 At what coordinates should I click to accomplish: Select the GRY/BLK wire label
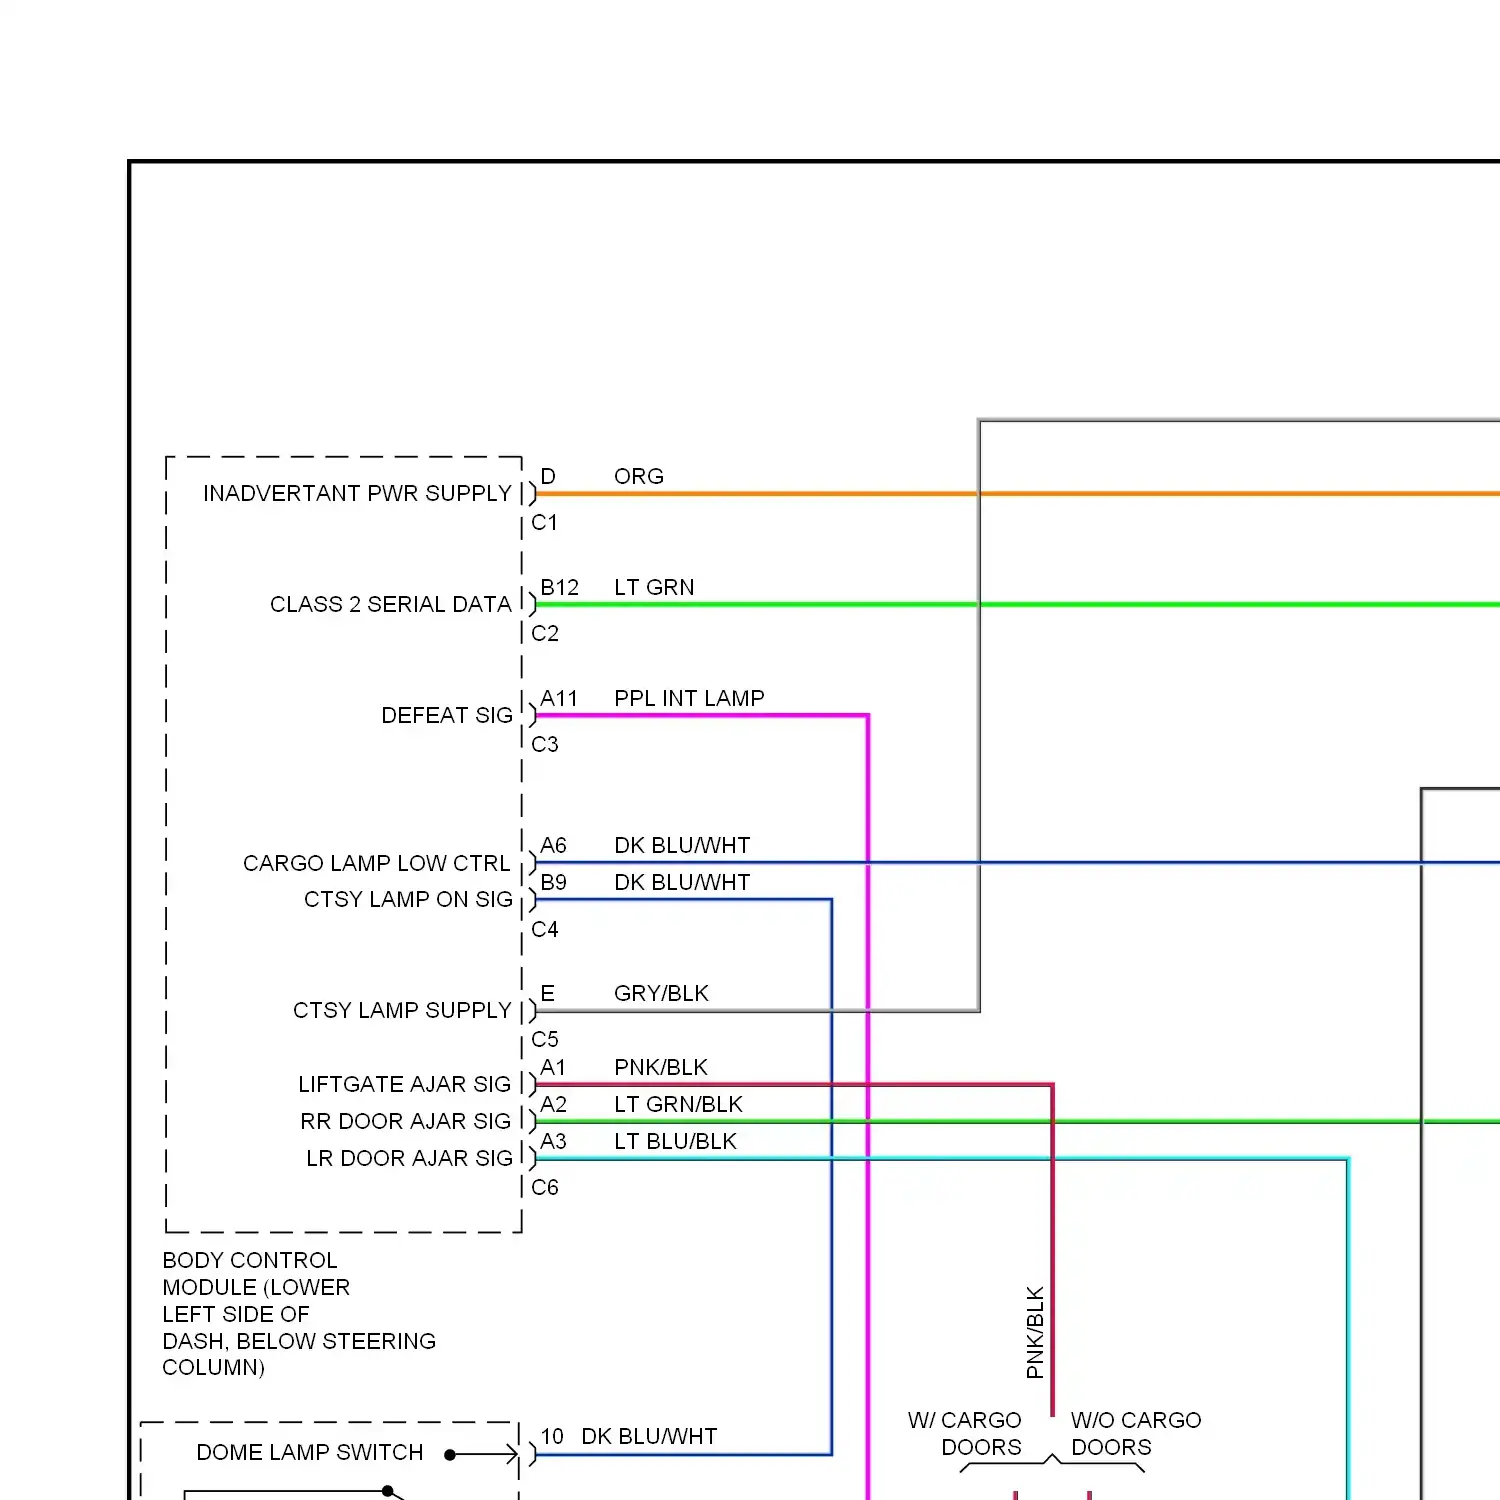coord(661,993)
